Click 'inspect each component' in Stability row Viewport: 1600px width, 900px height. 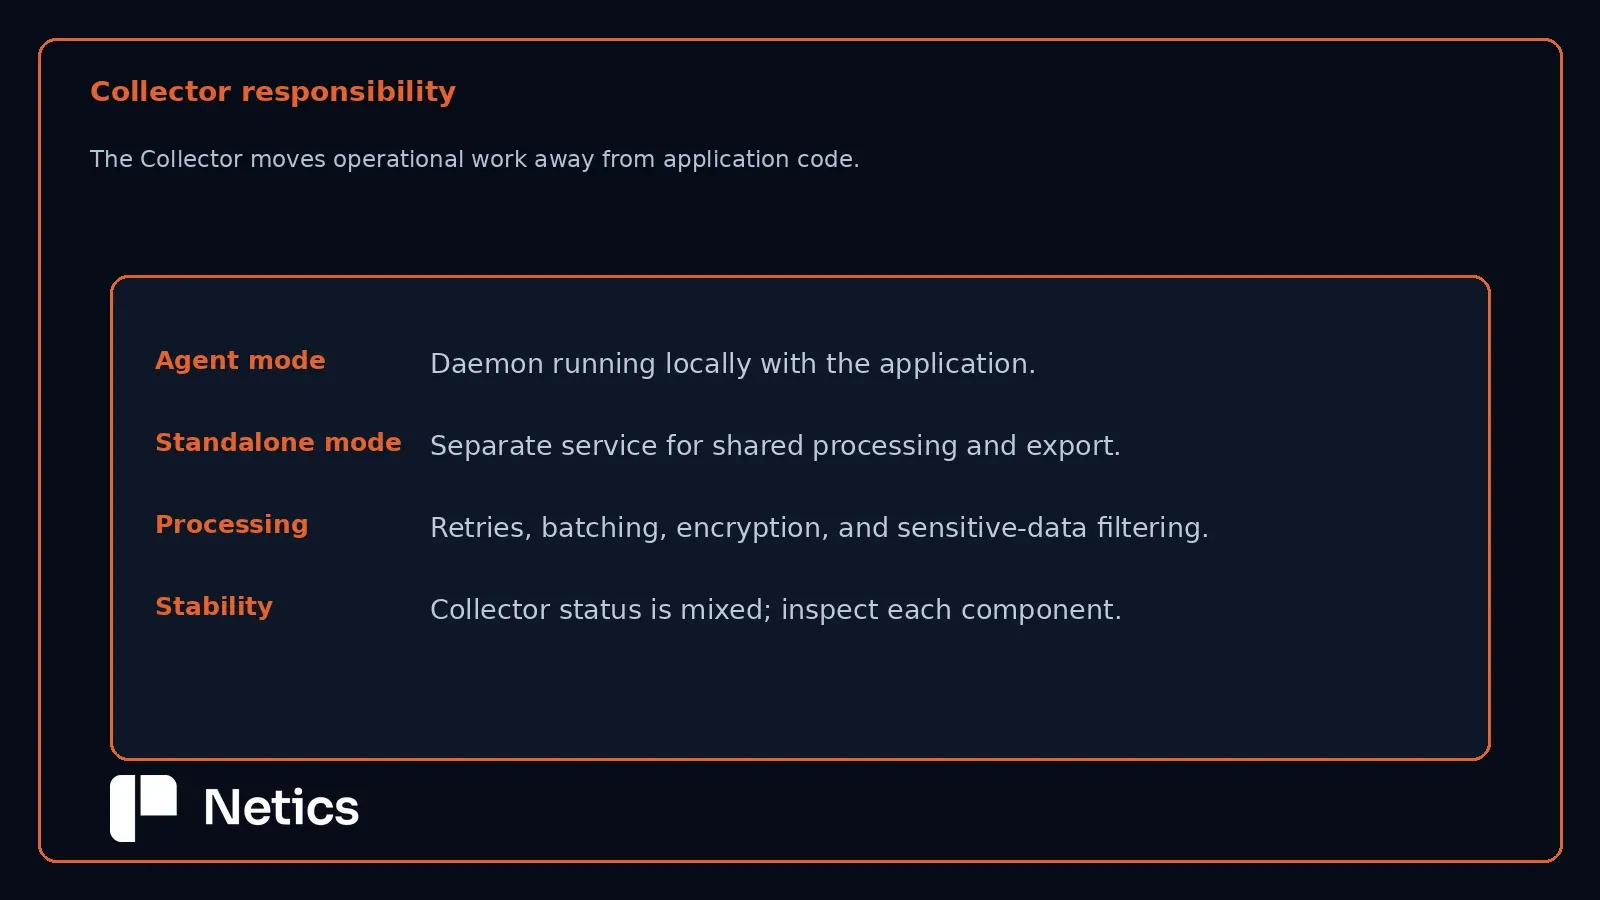click(951, 610)
